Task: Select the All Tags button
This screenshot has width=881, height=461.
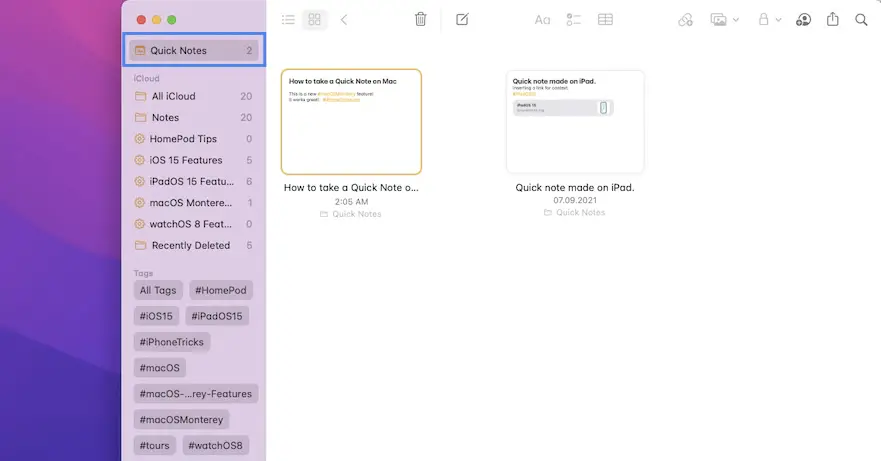Action: (x=158, y=290)
